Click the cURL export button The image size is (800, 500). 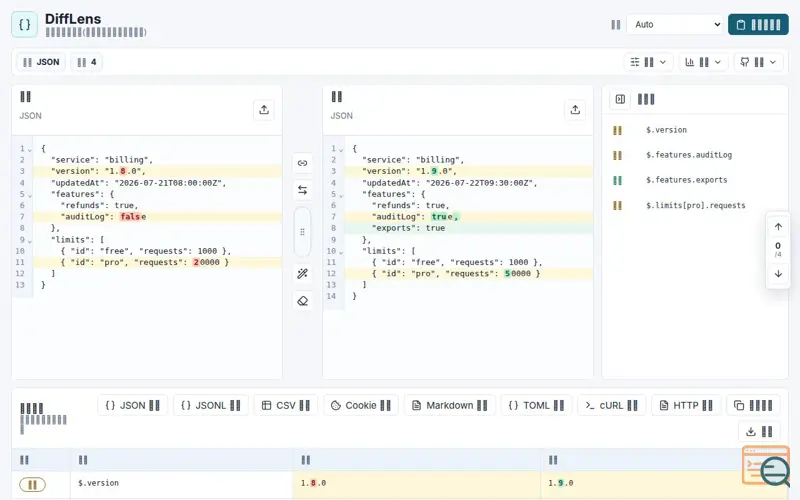click(611, 405)
